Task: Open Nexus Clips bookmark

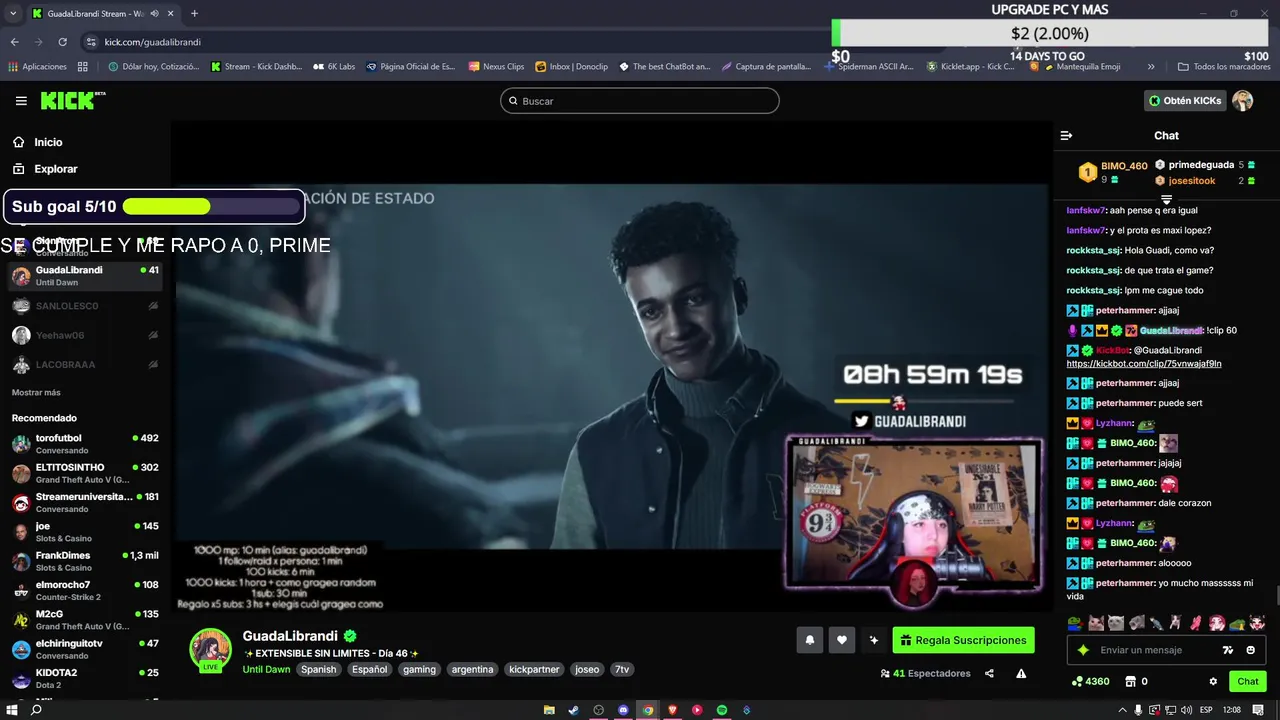Action: pos(496,67)
